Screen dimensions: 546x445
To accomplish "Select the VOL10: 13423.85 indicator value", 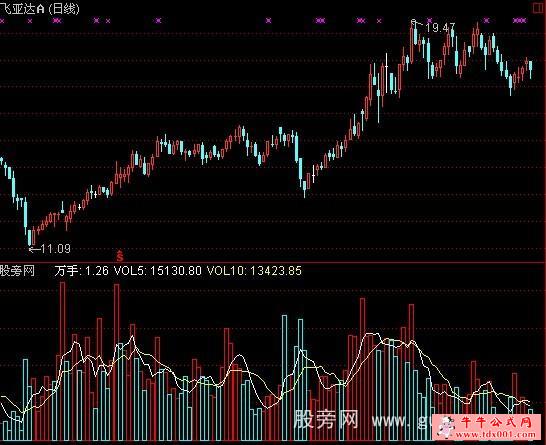I will (x=254, y=271).
